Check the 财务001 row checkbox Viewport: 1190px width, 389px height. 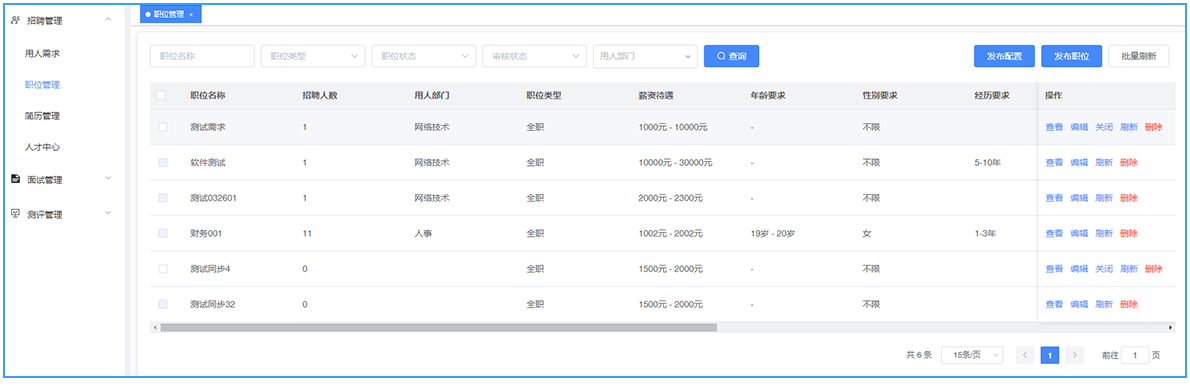point(163,234)
